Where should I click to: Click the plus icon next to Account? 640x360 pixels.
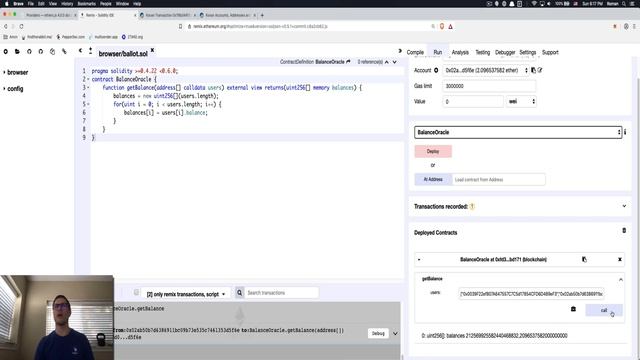[x=436, y=70]
